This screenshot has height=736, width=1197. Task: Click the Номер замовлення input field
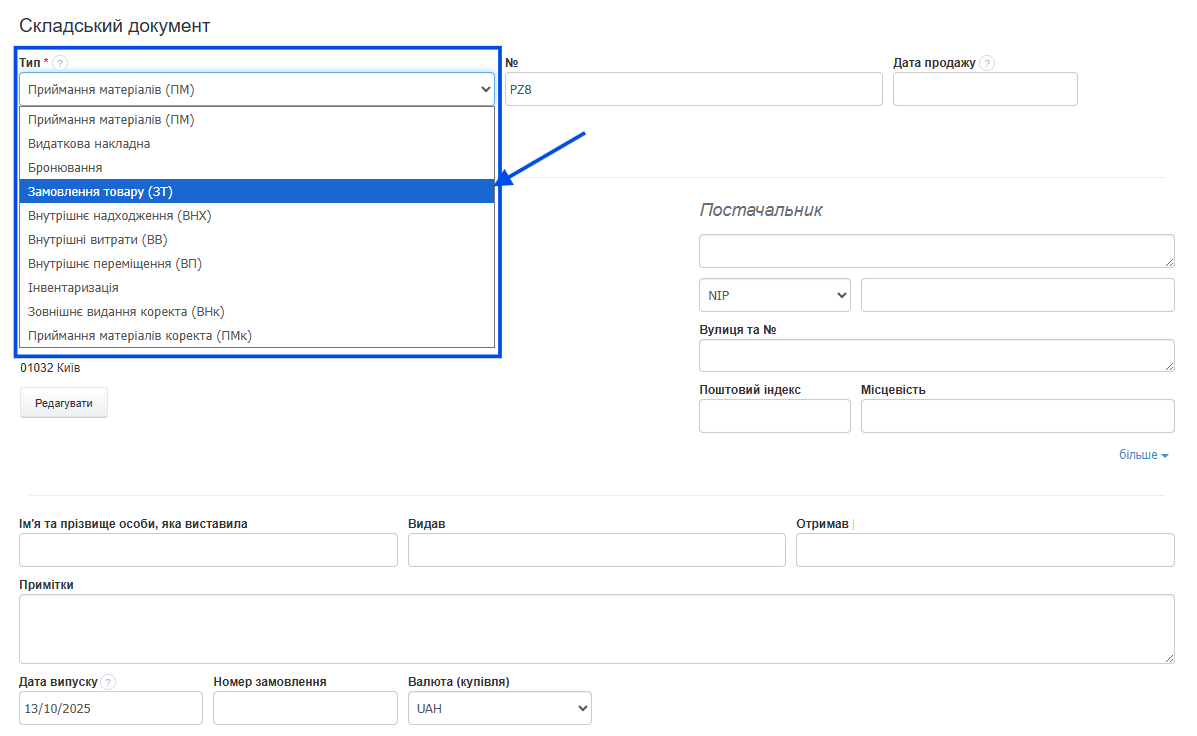click(305, 708)
